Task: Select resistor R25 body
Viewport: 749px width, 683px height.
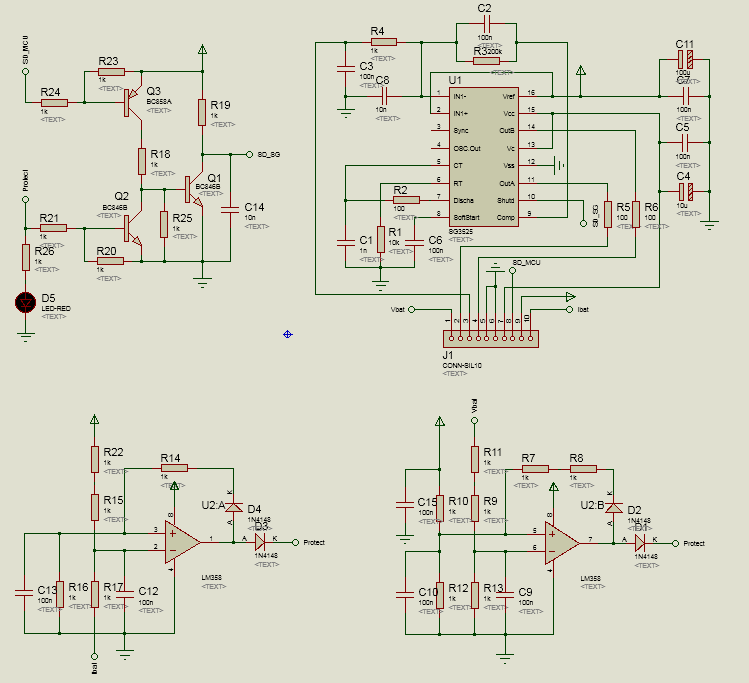Action: [164, 224]
